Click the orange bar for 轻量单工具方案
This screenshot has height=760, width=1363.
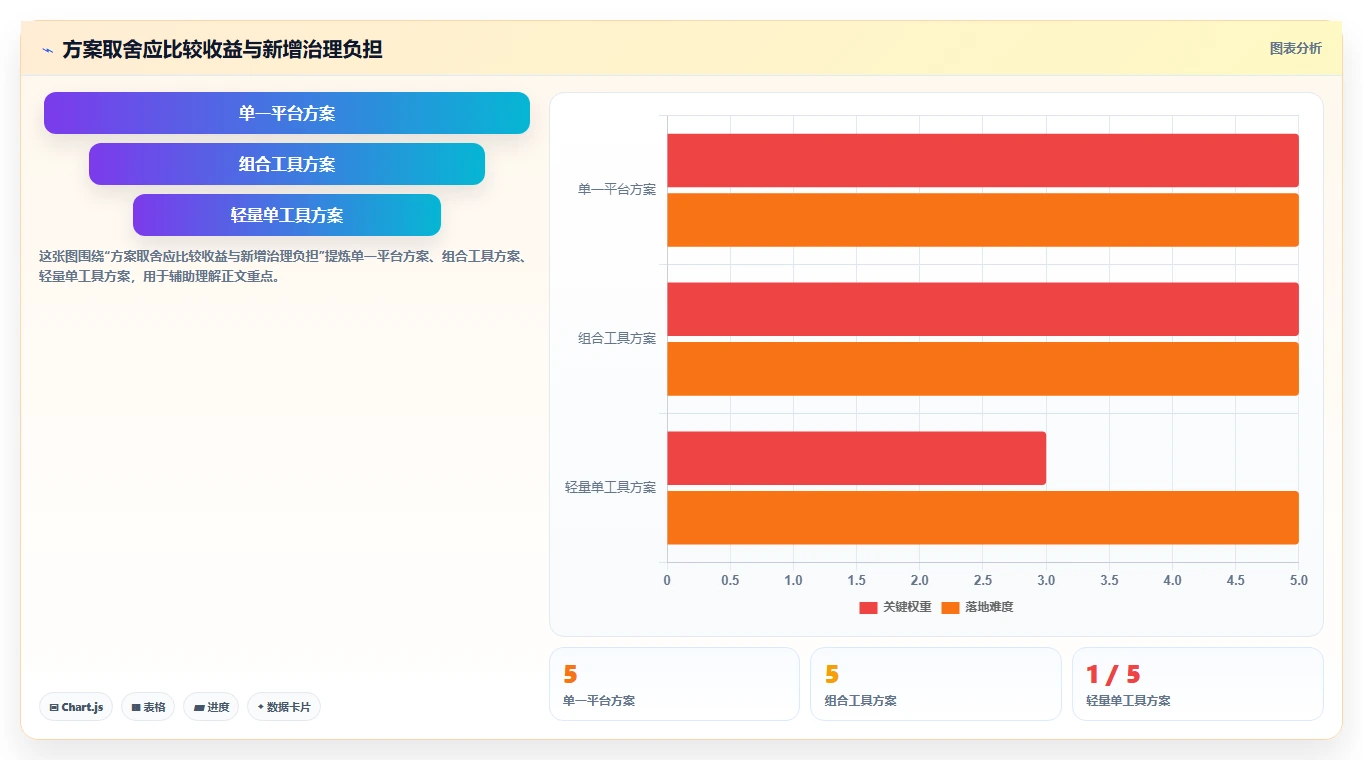click(x=983, y=518)
